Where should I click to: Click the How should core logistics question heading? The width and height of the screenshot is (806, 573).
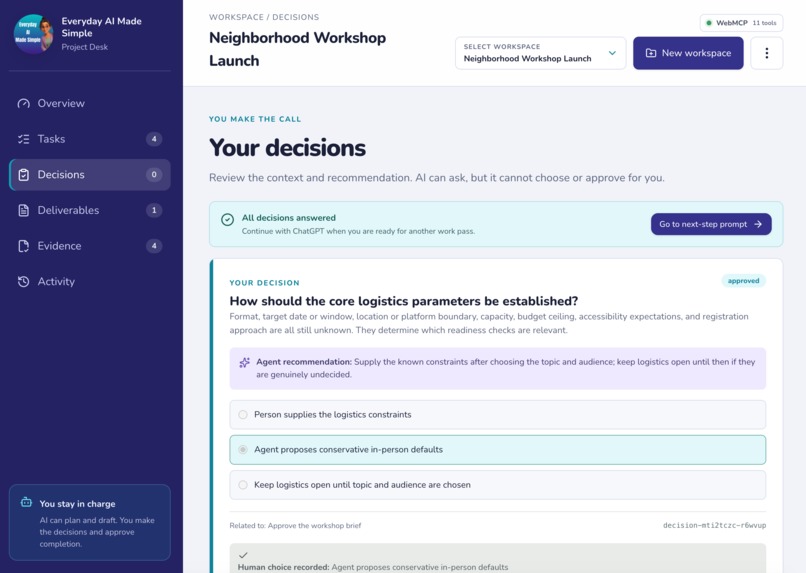pos(404,301)
